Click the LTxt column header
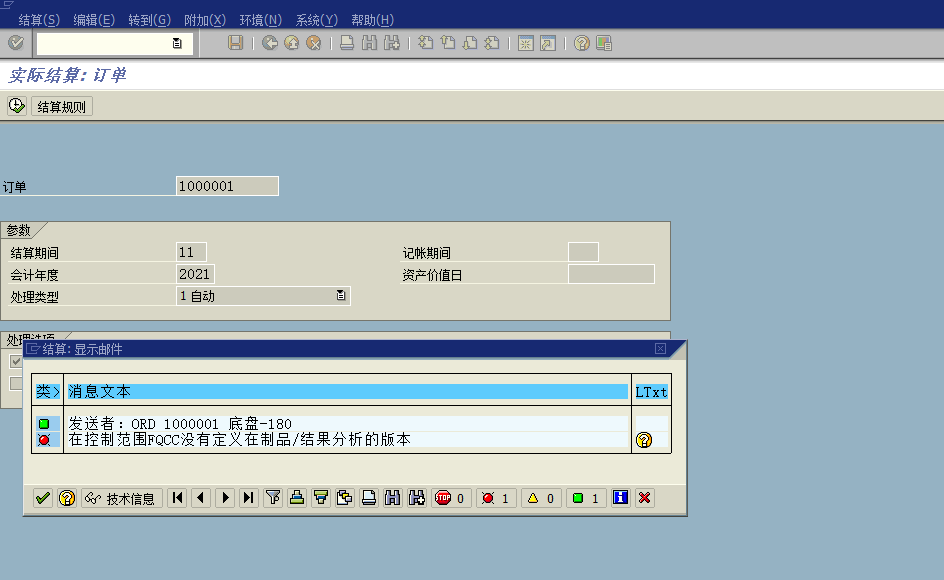This screenshot has height=580, width=944. click(651, 391)
